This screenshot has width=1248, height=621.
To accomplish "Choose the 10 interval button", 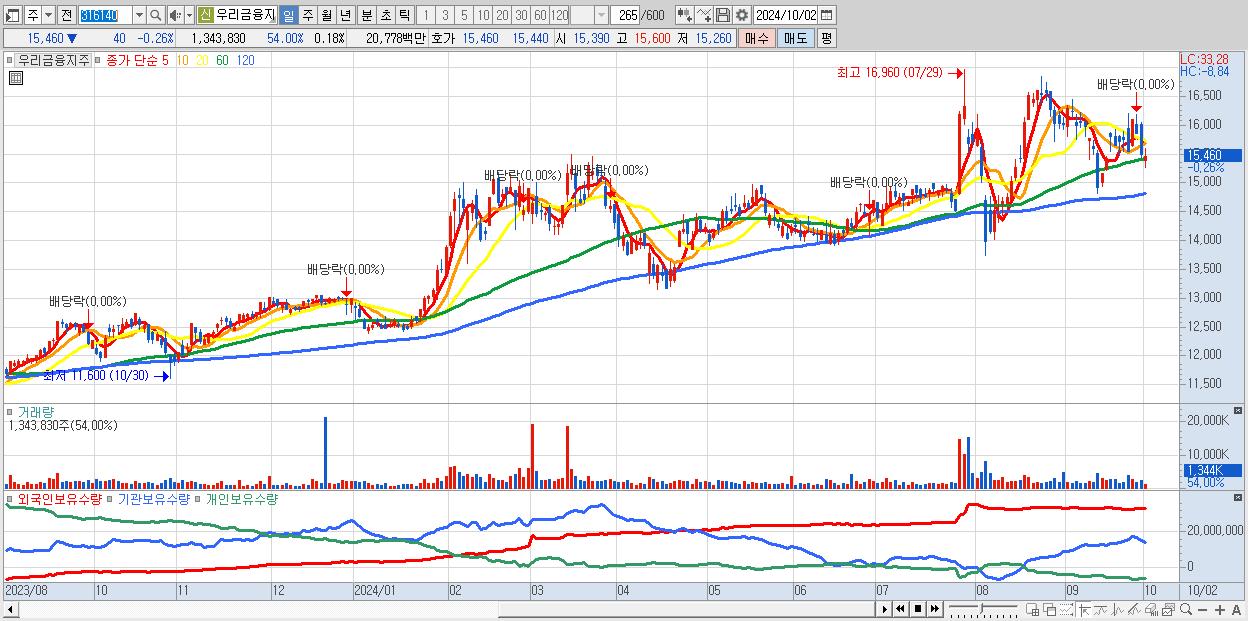I will [x=483, y=15].
